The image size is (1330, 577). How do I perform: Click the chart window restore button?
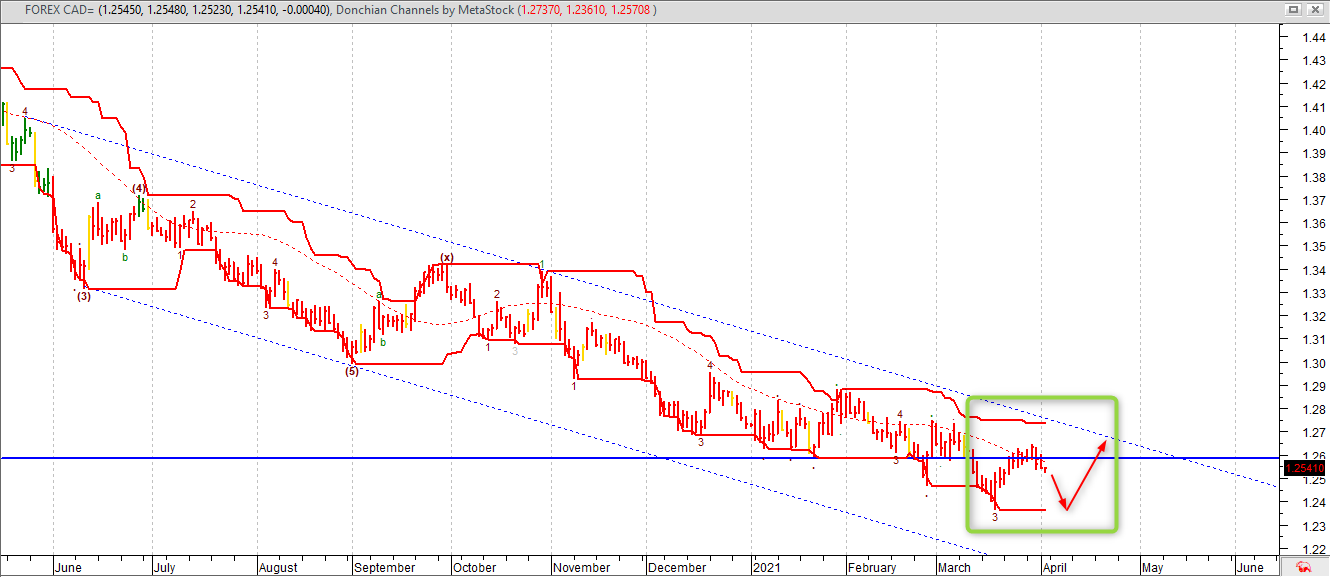point(1292,9)
